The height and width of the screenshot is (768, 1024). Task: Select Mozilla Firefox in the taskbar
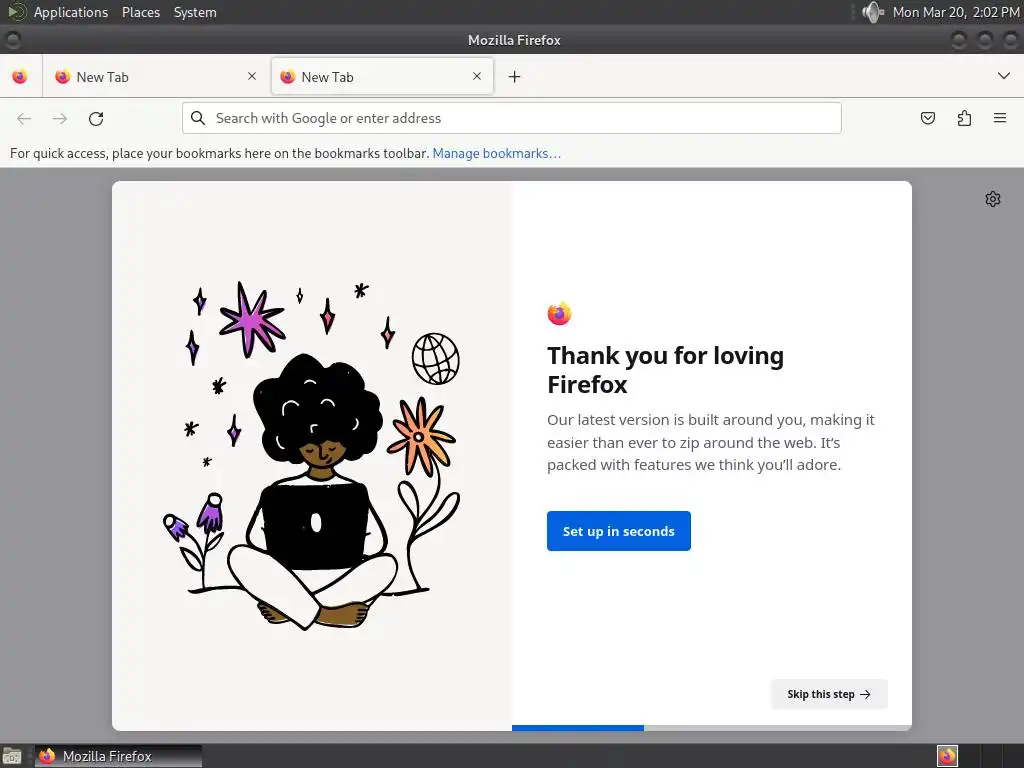[118, 756]
